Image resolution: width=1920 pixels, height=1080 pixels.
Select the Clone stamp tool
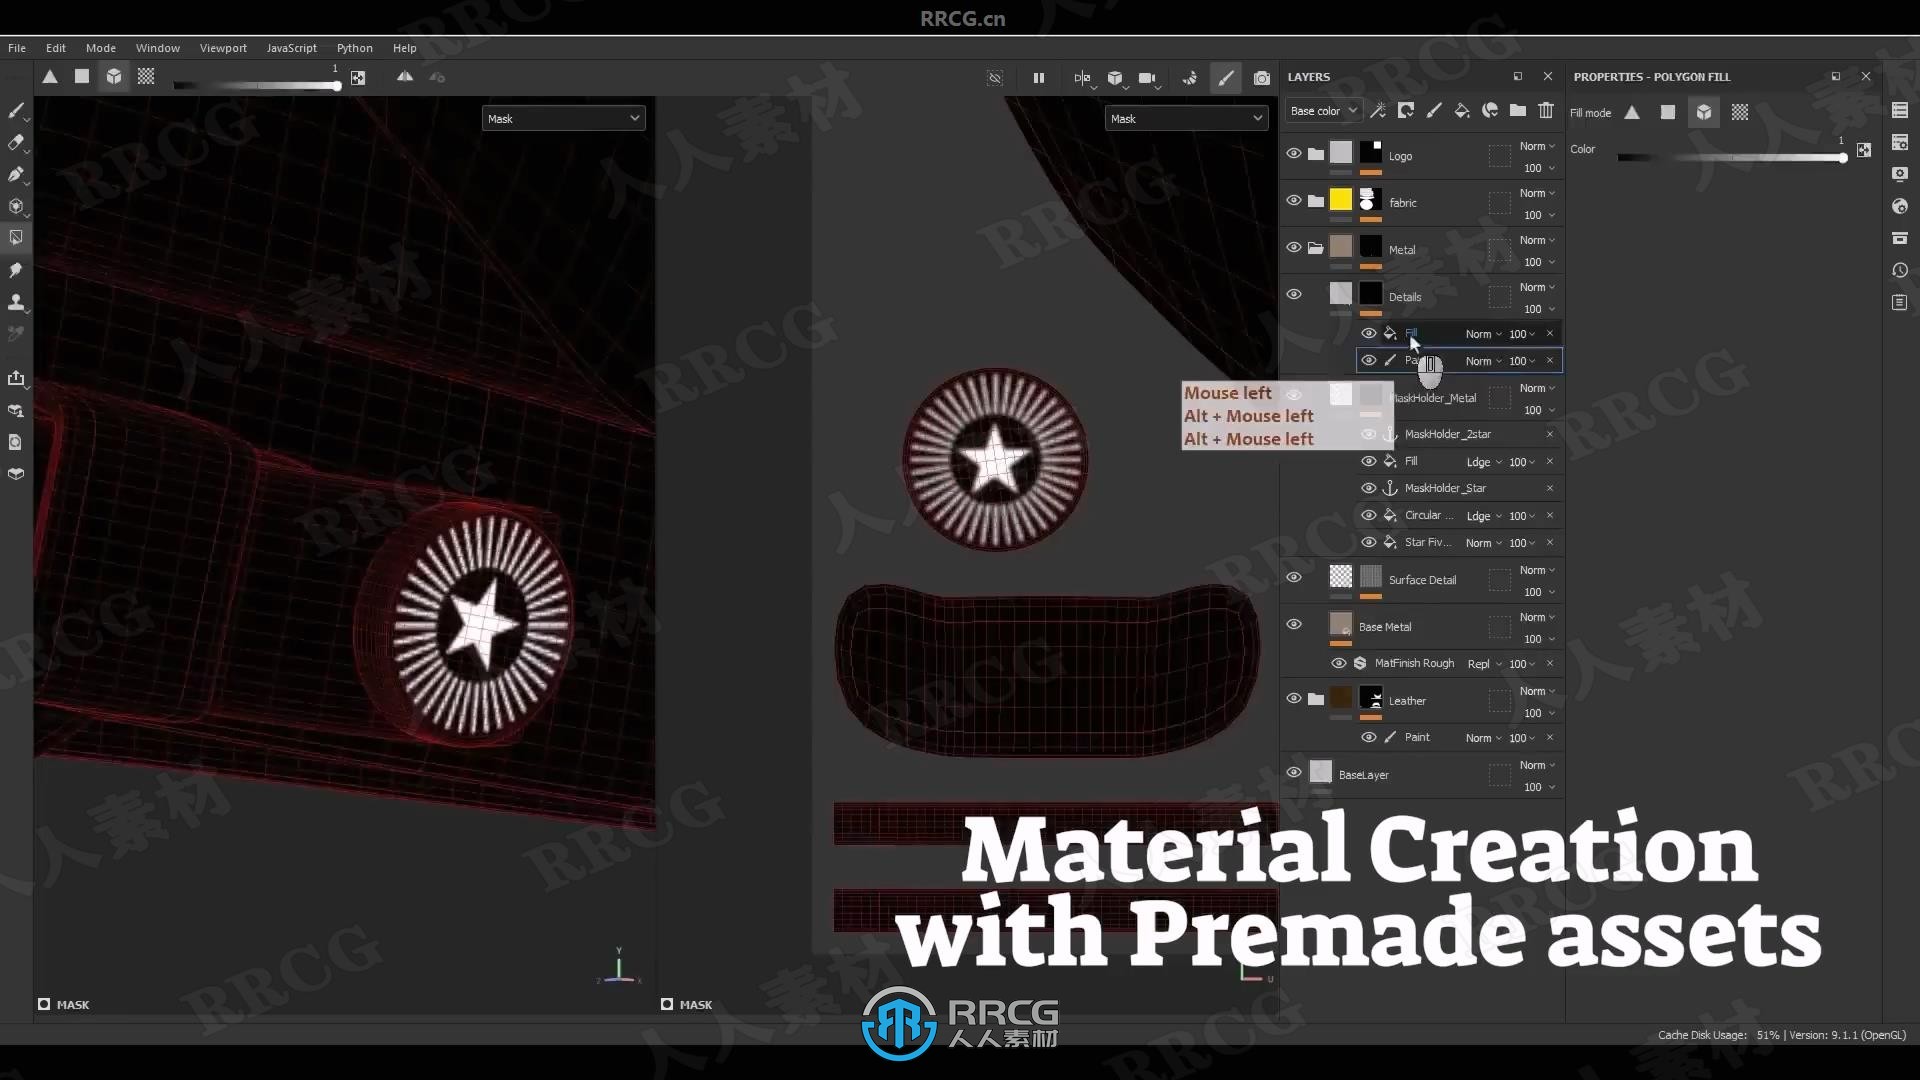tap(16, 302)
